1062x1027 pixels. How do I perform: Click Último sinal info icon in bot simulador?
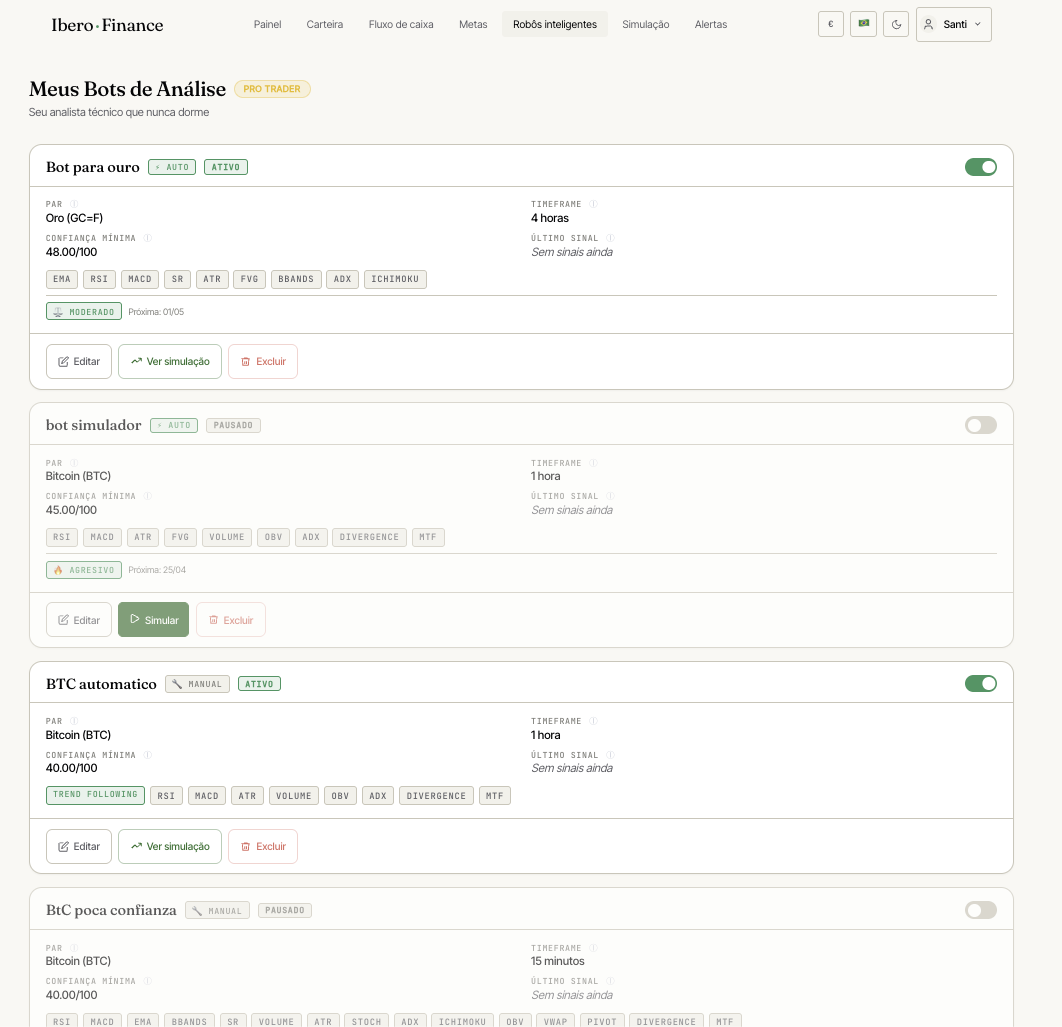click(x=610, y=496)
